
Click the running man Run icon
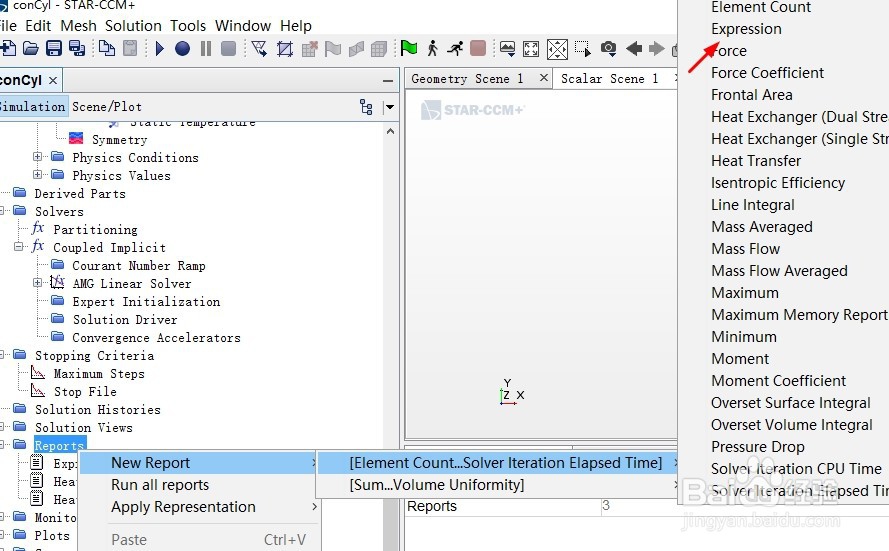455,49
